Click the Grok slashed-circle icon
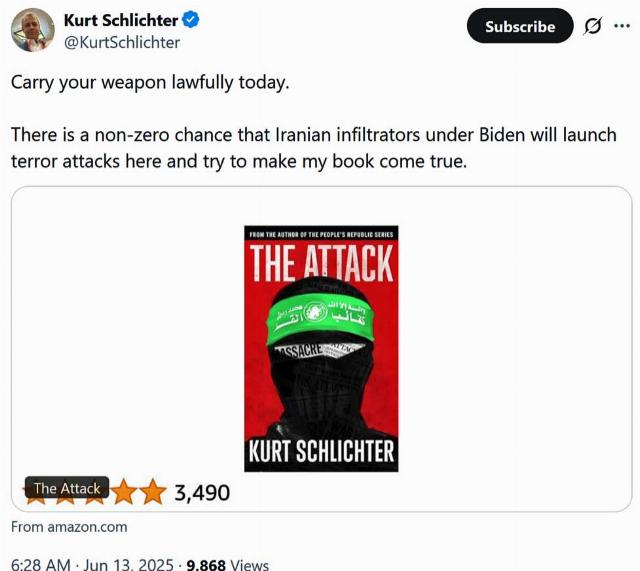 pyautogui.click(x=592, y=26)
